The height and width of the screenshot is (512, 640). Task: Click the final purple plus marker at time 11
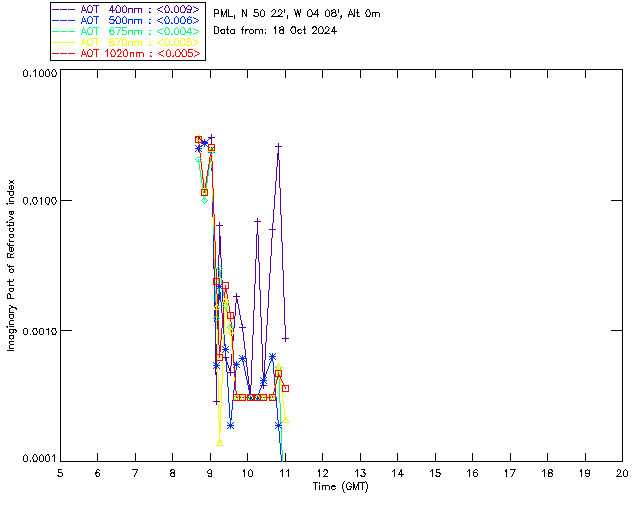coord(286,338)
